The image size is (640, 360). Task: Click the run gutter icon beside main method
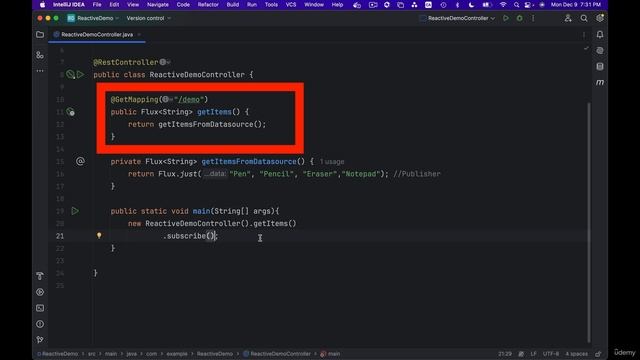[75, 211]
